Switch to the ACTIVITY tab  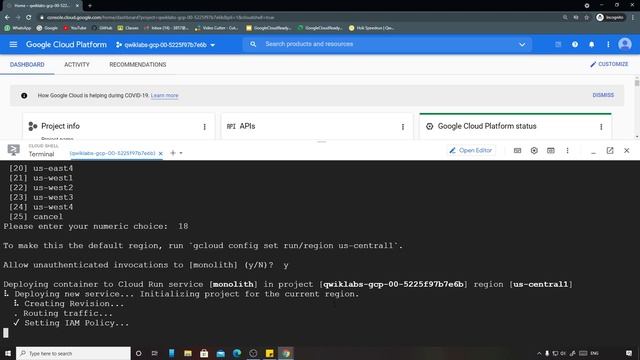pyautogui.click(x=77, y=64)
